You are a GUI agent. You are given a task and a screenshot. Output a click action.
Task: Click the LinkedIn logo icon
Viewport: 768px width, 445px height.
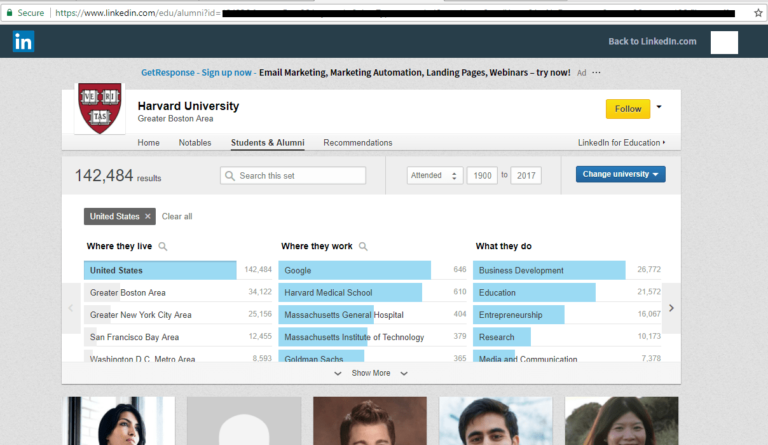[x=23, y=42]
